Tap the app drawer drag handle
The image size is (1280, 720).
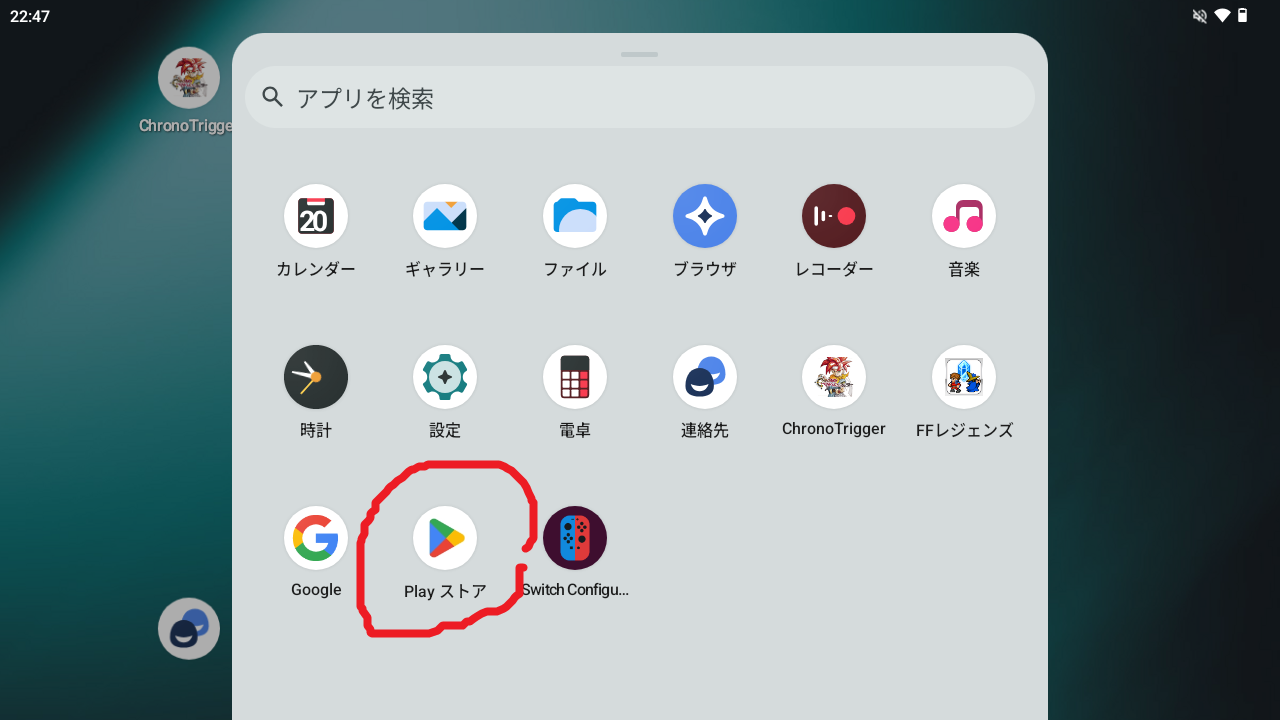click(639, 54)
